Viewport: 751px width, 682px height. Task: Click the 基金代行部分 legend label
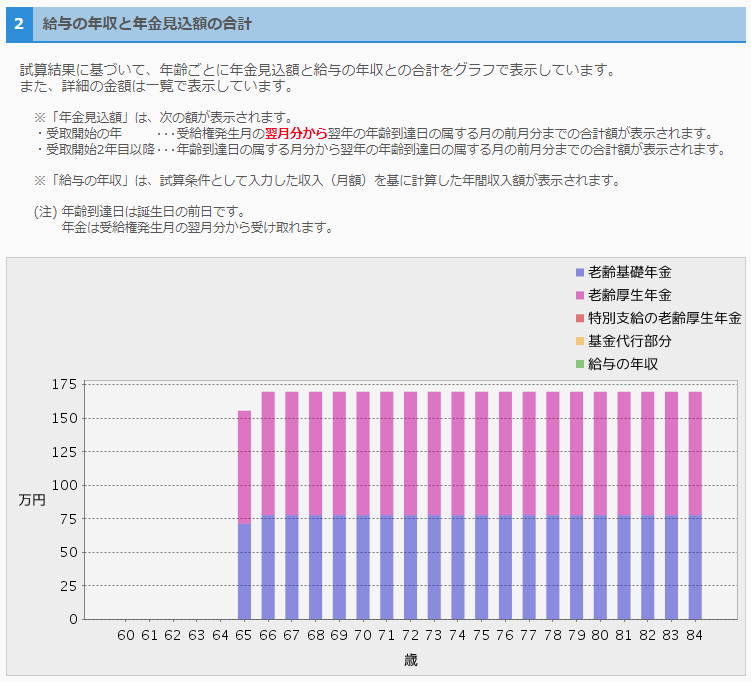pyautogui.click(x=629, y=341)
